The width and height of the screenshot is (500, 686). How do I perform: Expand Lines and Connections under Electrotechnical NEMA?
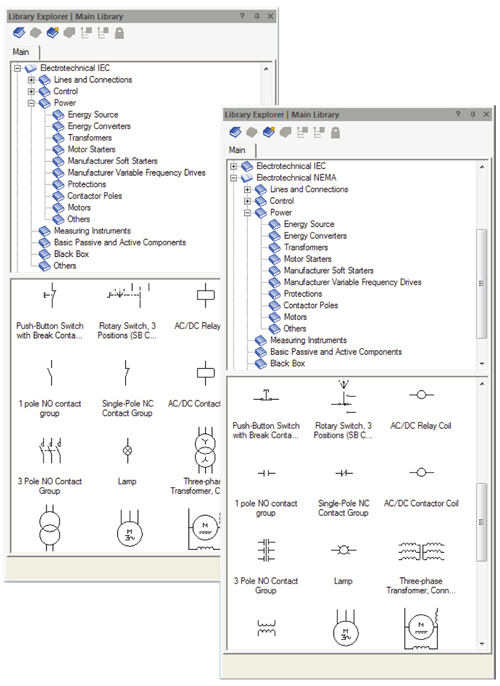click(x=247, y=189)
